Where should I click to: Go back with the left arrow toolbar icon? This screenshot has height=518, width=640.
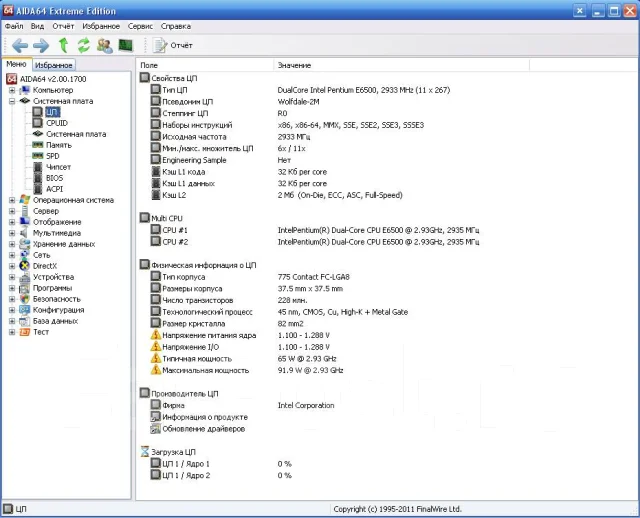point(20,45)
